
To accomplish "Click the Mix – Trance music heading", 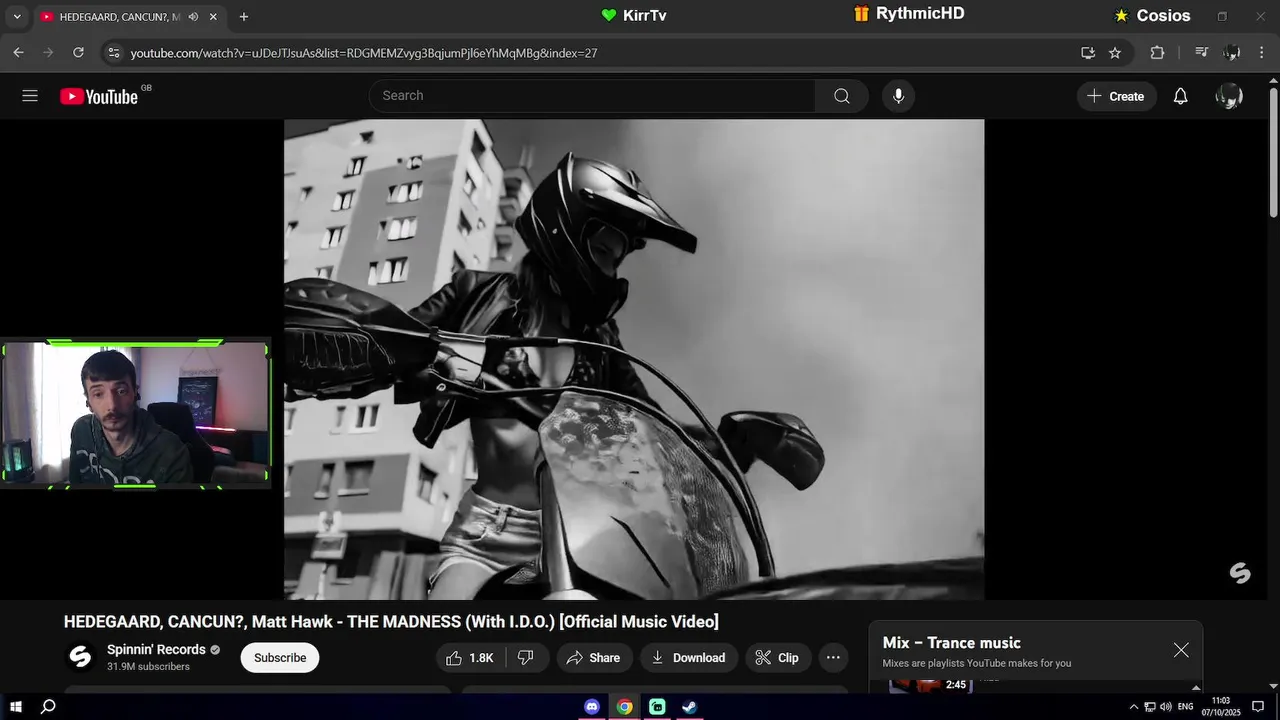I will tap(951, 643).
